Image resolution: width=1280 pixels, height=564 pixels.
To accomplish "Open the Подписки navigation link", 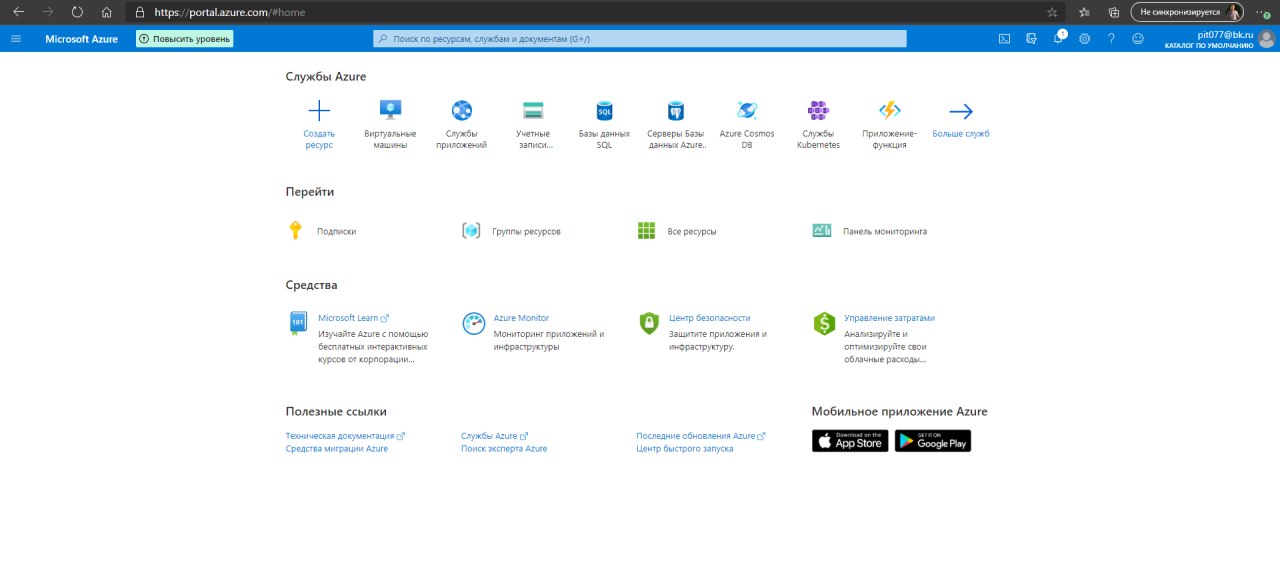I will (337, 231).
